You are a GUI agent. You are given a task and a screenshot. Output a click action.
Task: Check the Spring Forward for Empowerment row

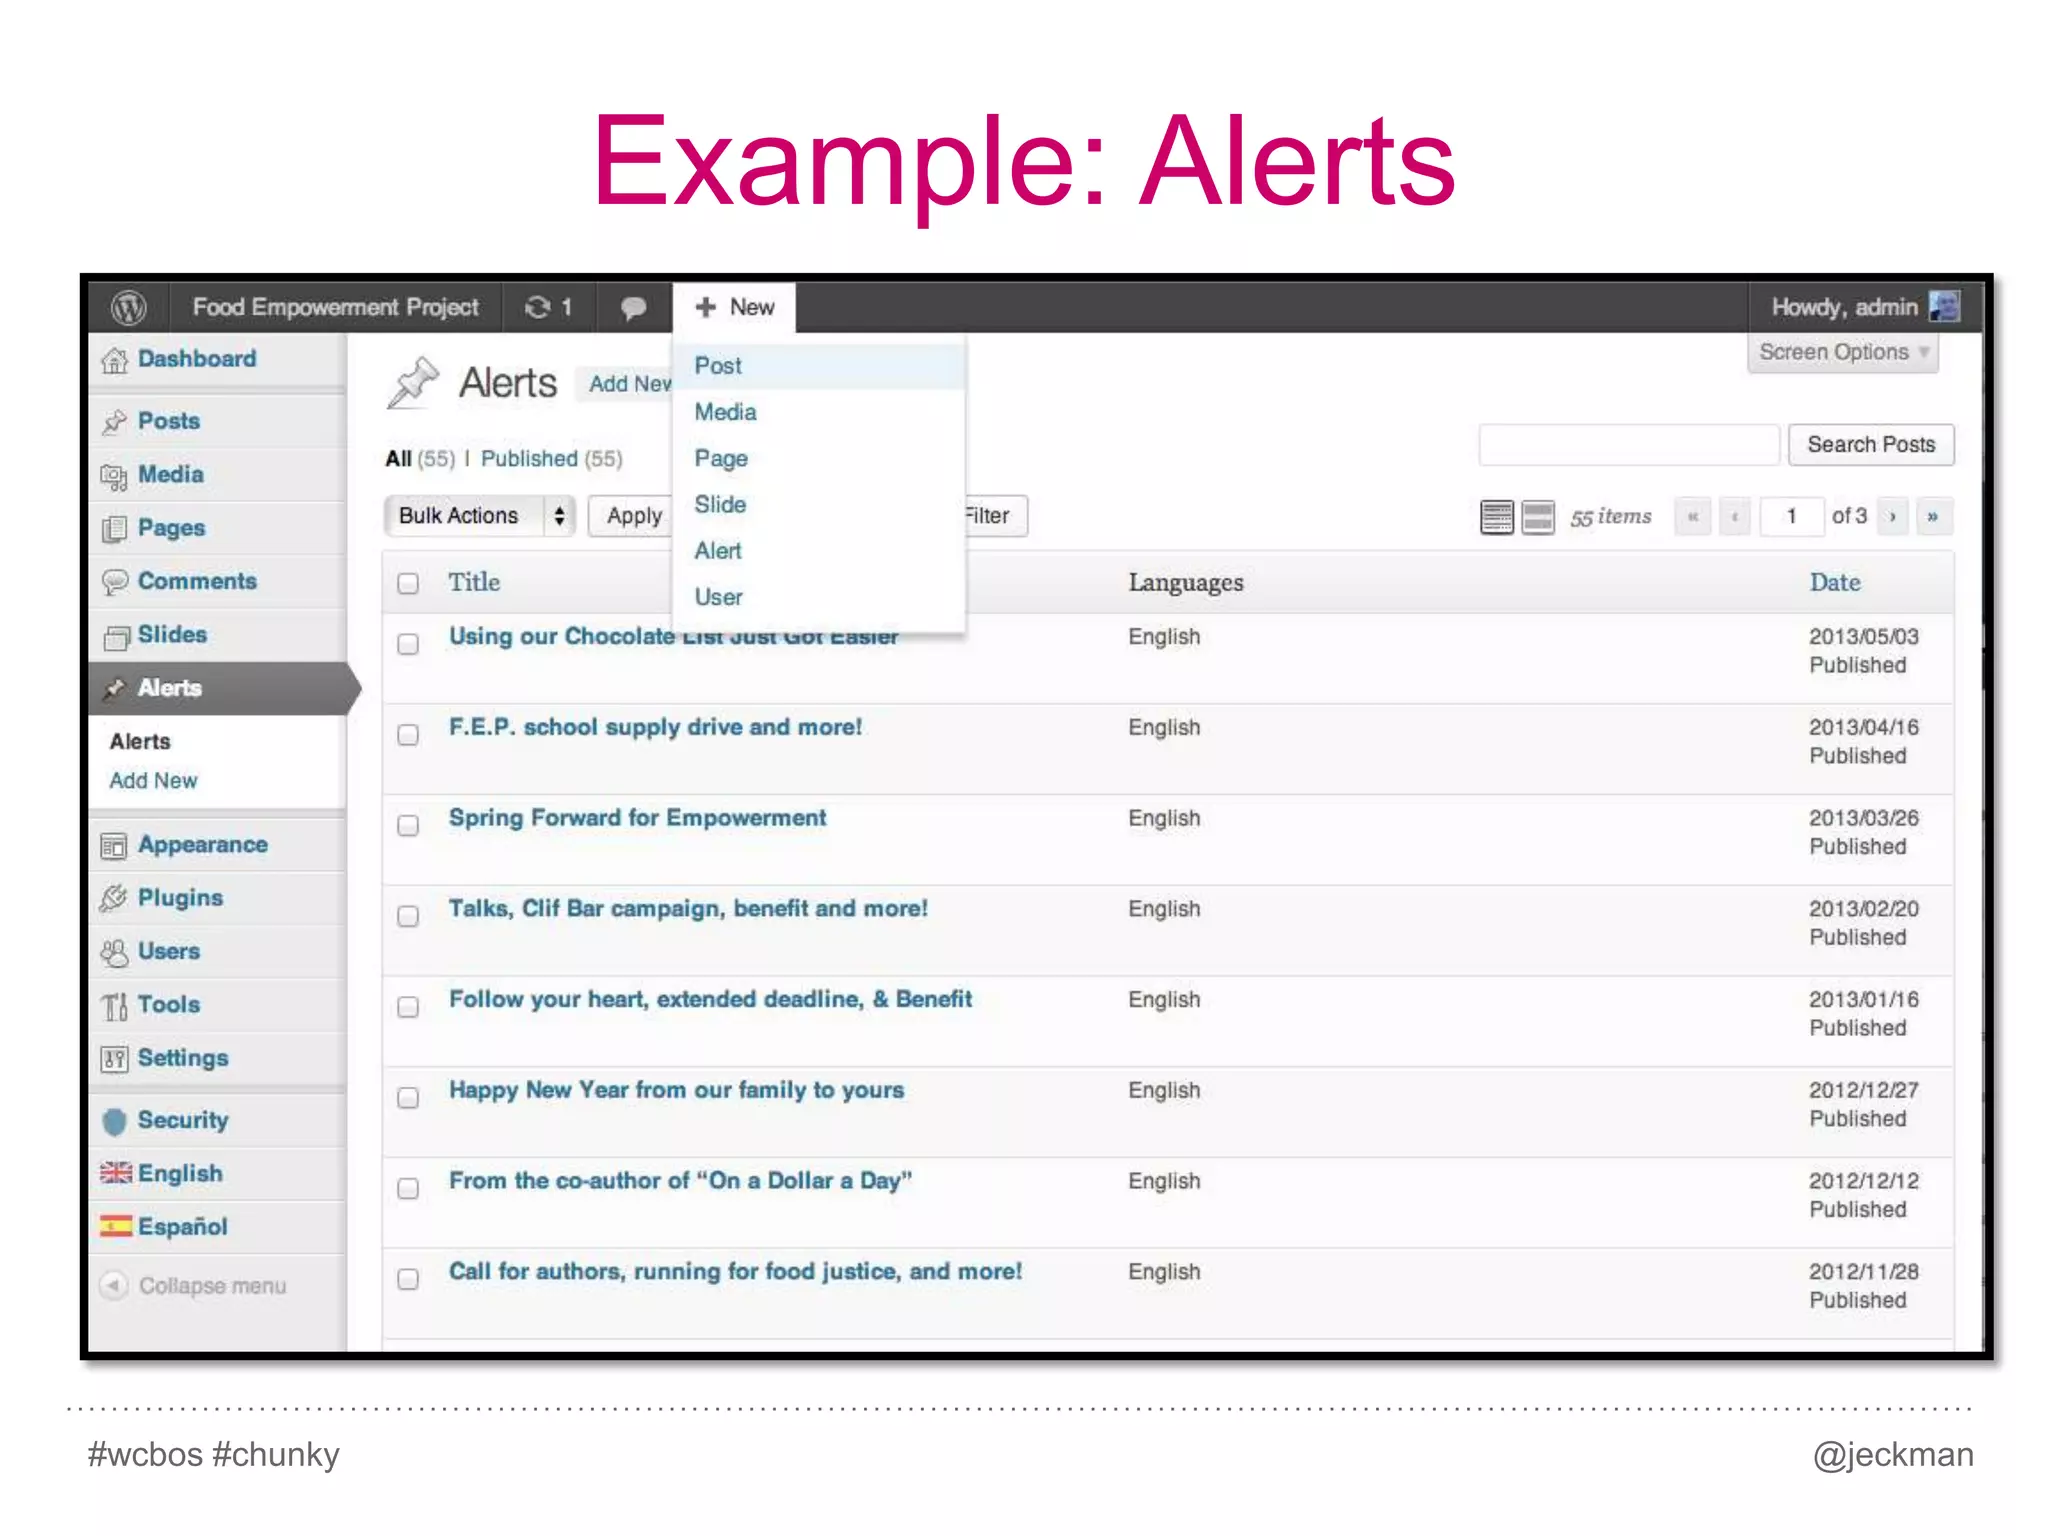pos(408,825)
